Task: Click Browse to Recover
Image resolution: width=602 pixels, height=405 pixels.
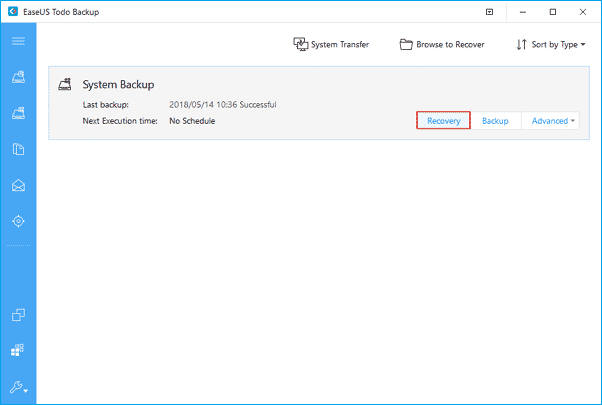Action: tap(442, 45)
